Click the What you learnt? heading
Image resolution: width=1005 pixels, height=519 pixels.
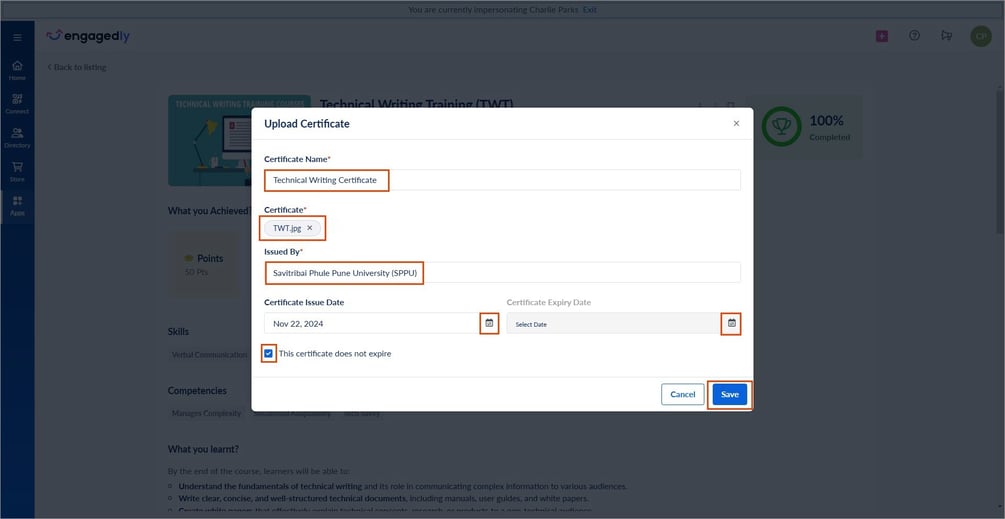203,449
